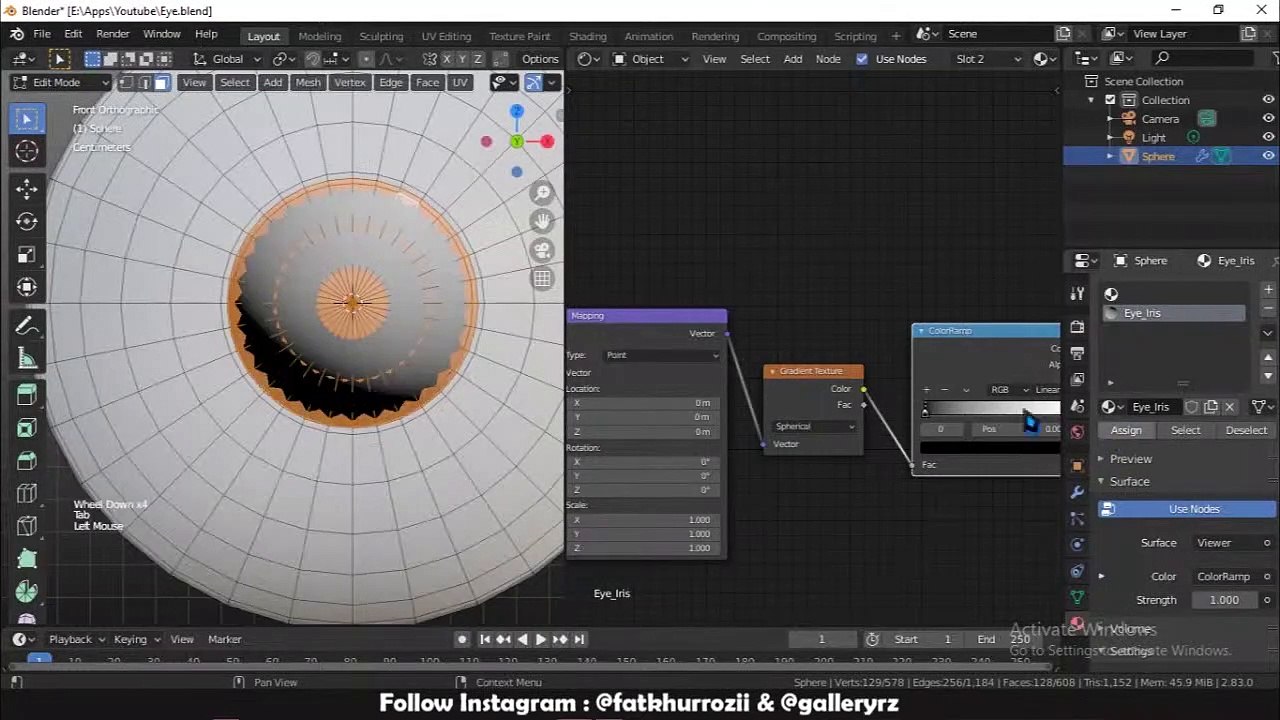Screen dimensions: 1280x720
Task: Open the Render properties tab
Action: pos(1077,327)
